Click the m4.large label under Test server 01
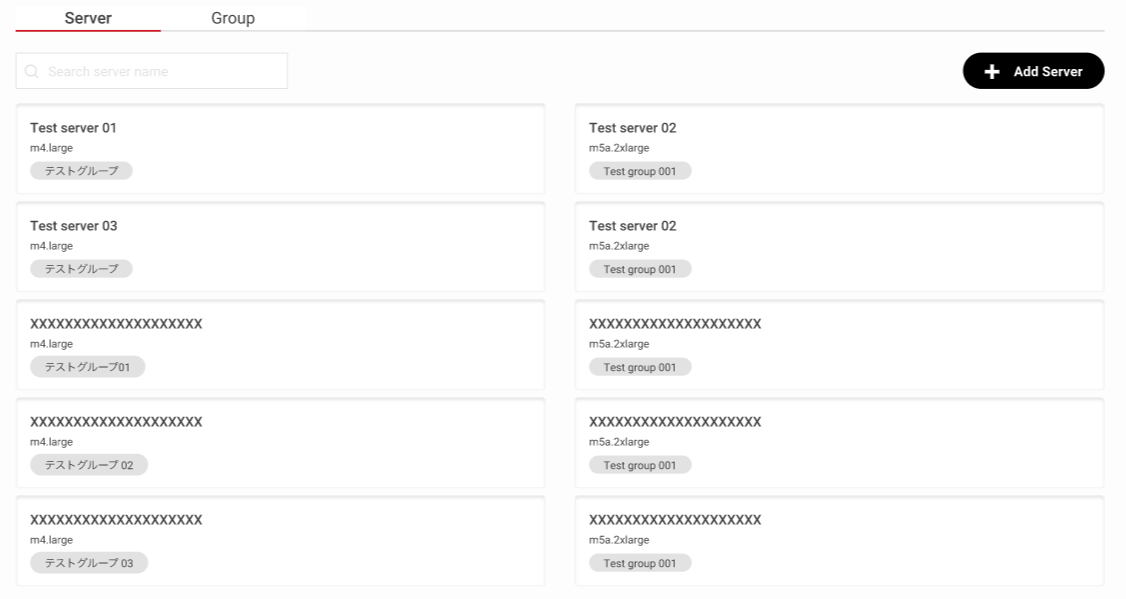The image size is (1126, 599). (51, 148)
